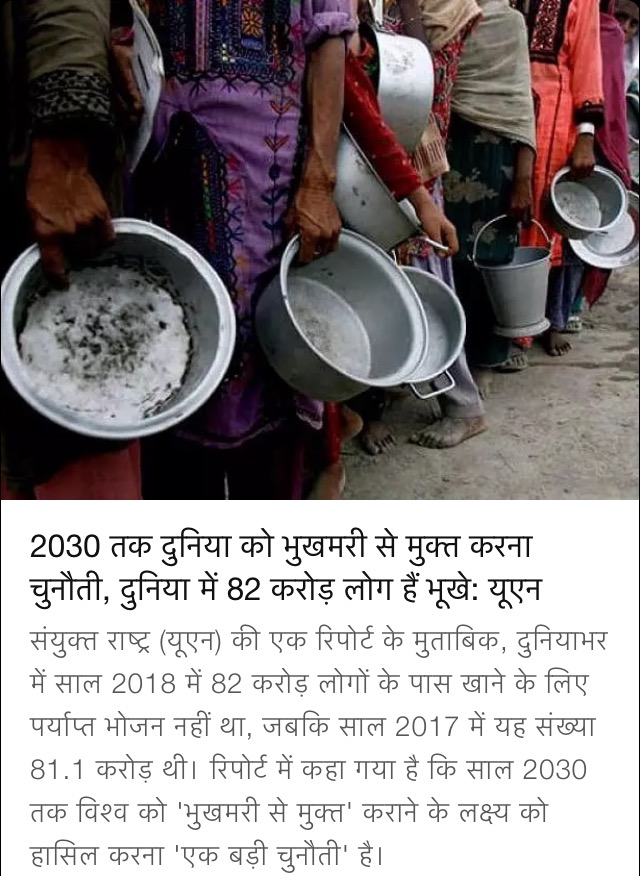Image resolution: width=640 pixels, height=876 pixels.
Task: Click the line starting with '81.1 करोड़ थी'
Action: pos(308,768)
